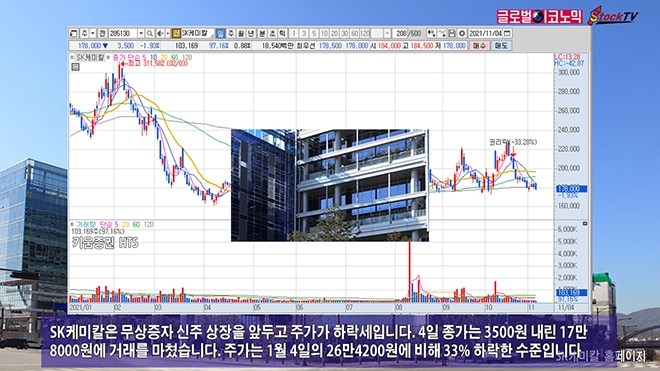Click the 2021/11/04 date input field
This screenshot has height=371, width=660.
[485, 33]
